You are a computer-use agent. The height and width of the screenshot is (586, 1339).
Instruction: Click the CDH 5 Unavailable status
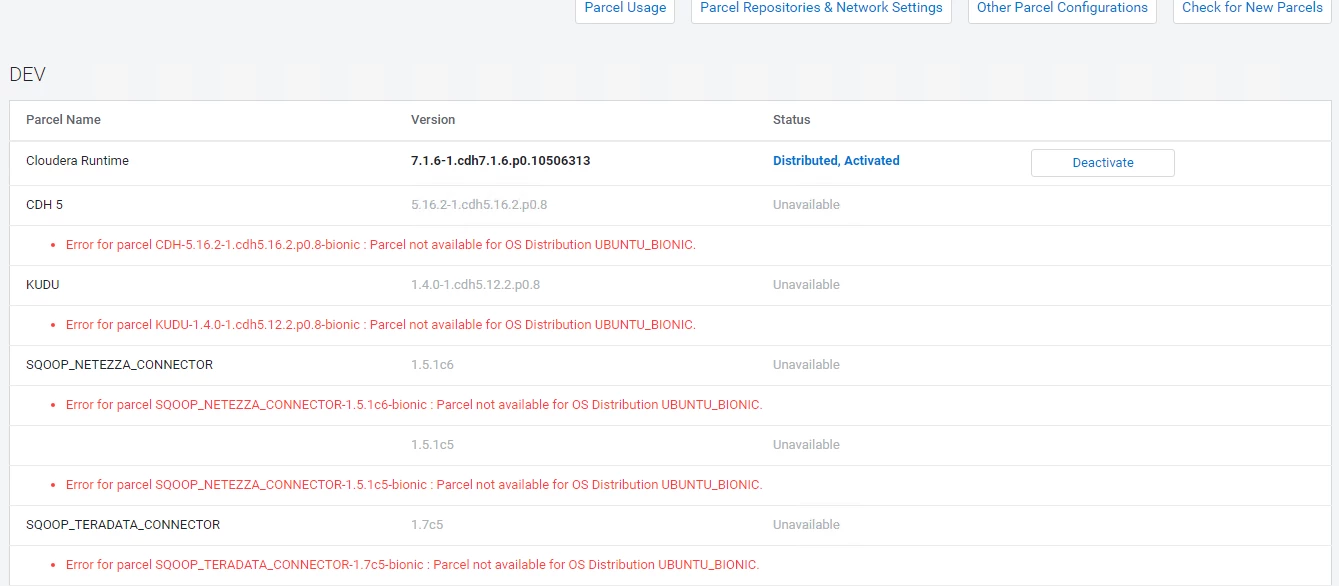pos(806,205)
